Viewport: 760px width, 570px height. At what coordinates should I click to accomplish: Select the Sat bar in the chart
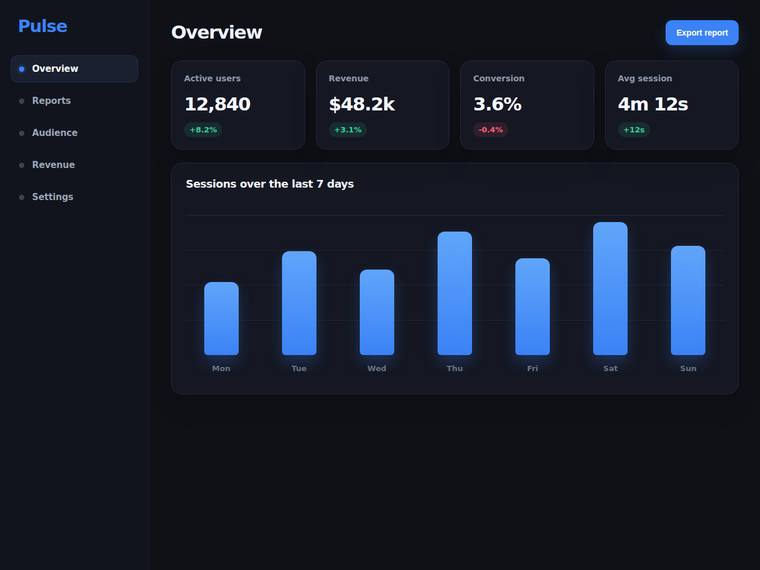[x=610, y=288]
